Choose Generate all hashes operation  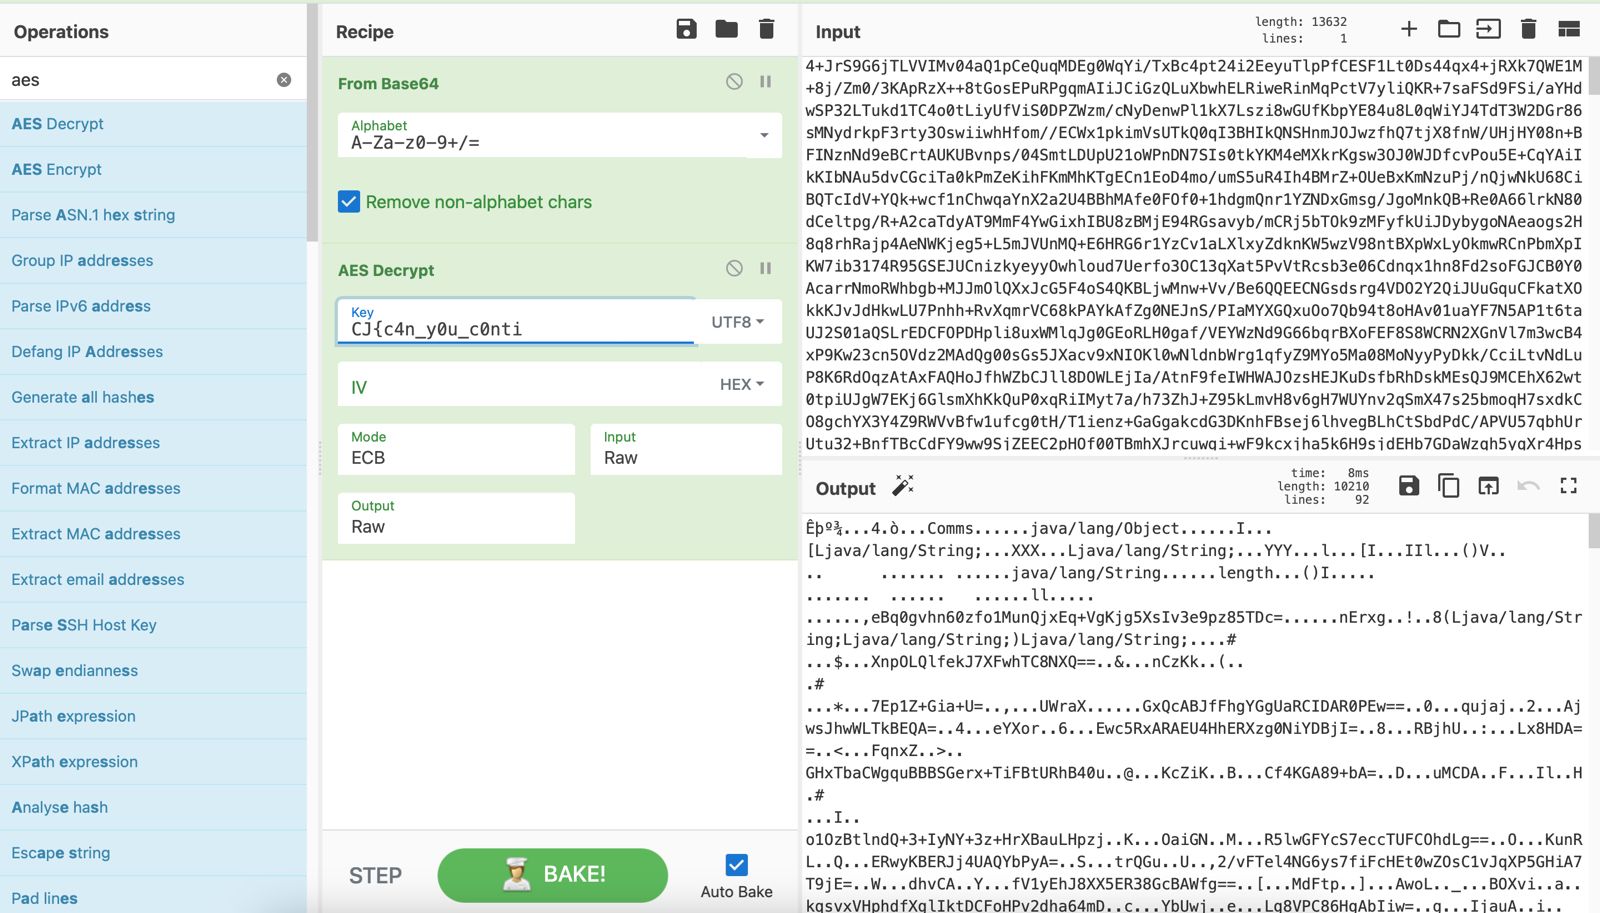(x=83, y=397)
